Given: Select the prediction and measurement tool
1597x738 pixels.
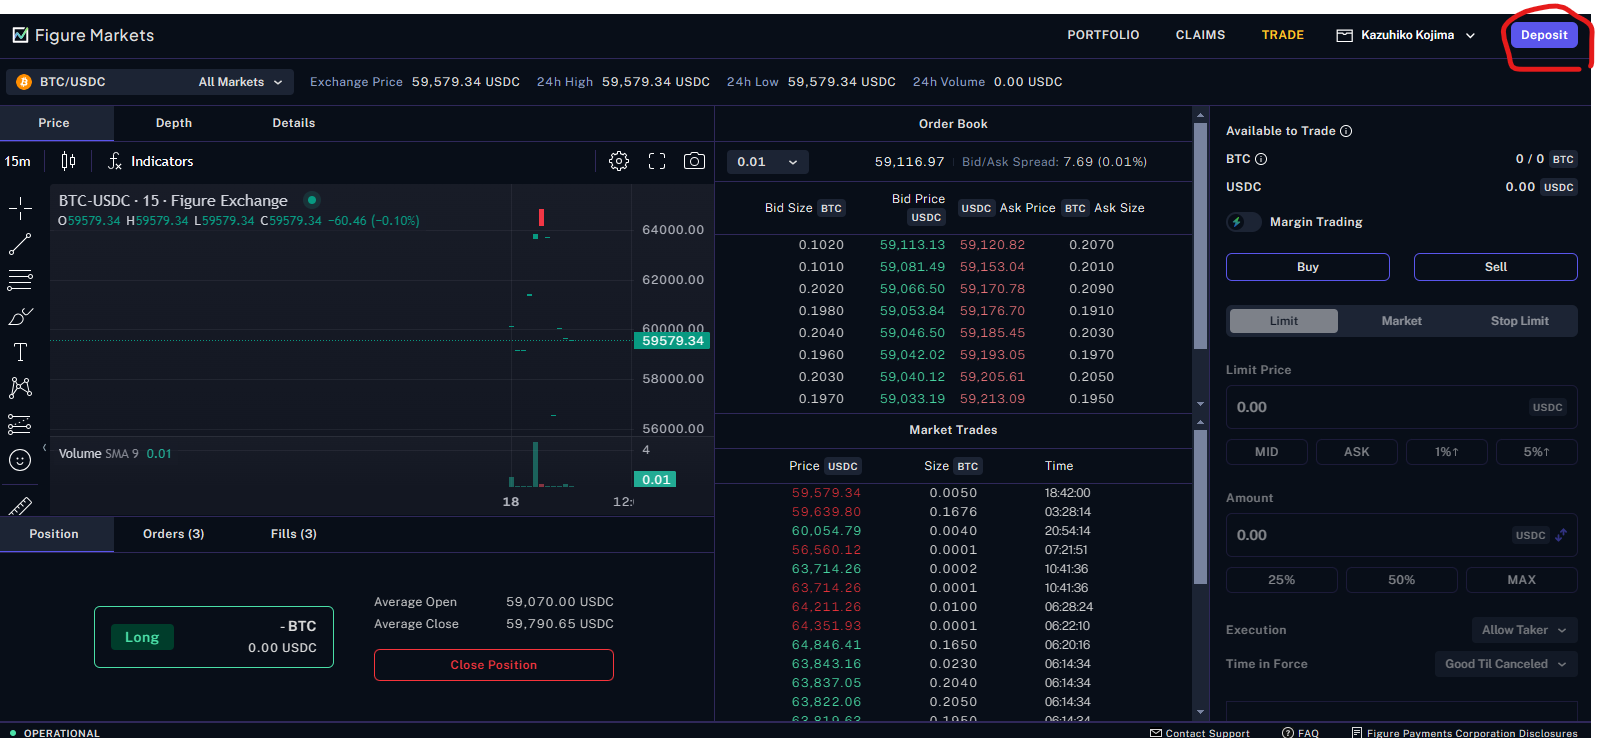Looking at the screenshot, I should coord(20,424).
